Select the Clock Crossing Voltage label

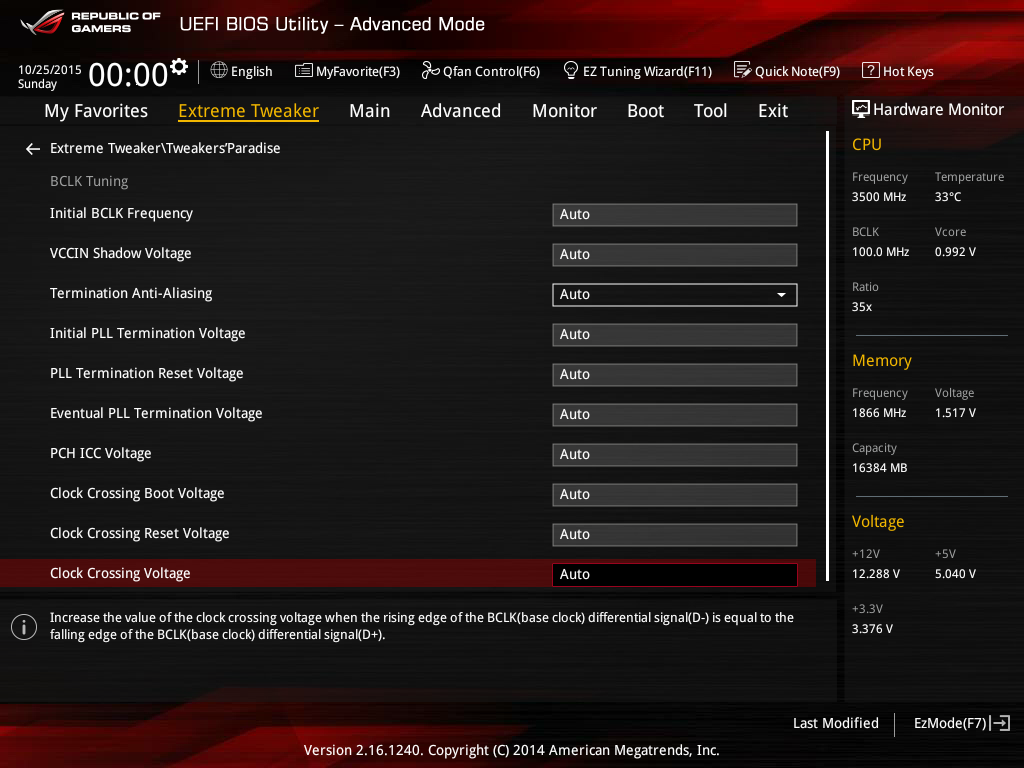click(120, 573)
